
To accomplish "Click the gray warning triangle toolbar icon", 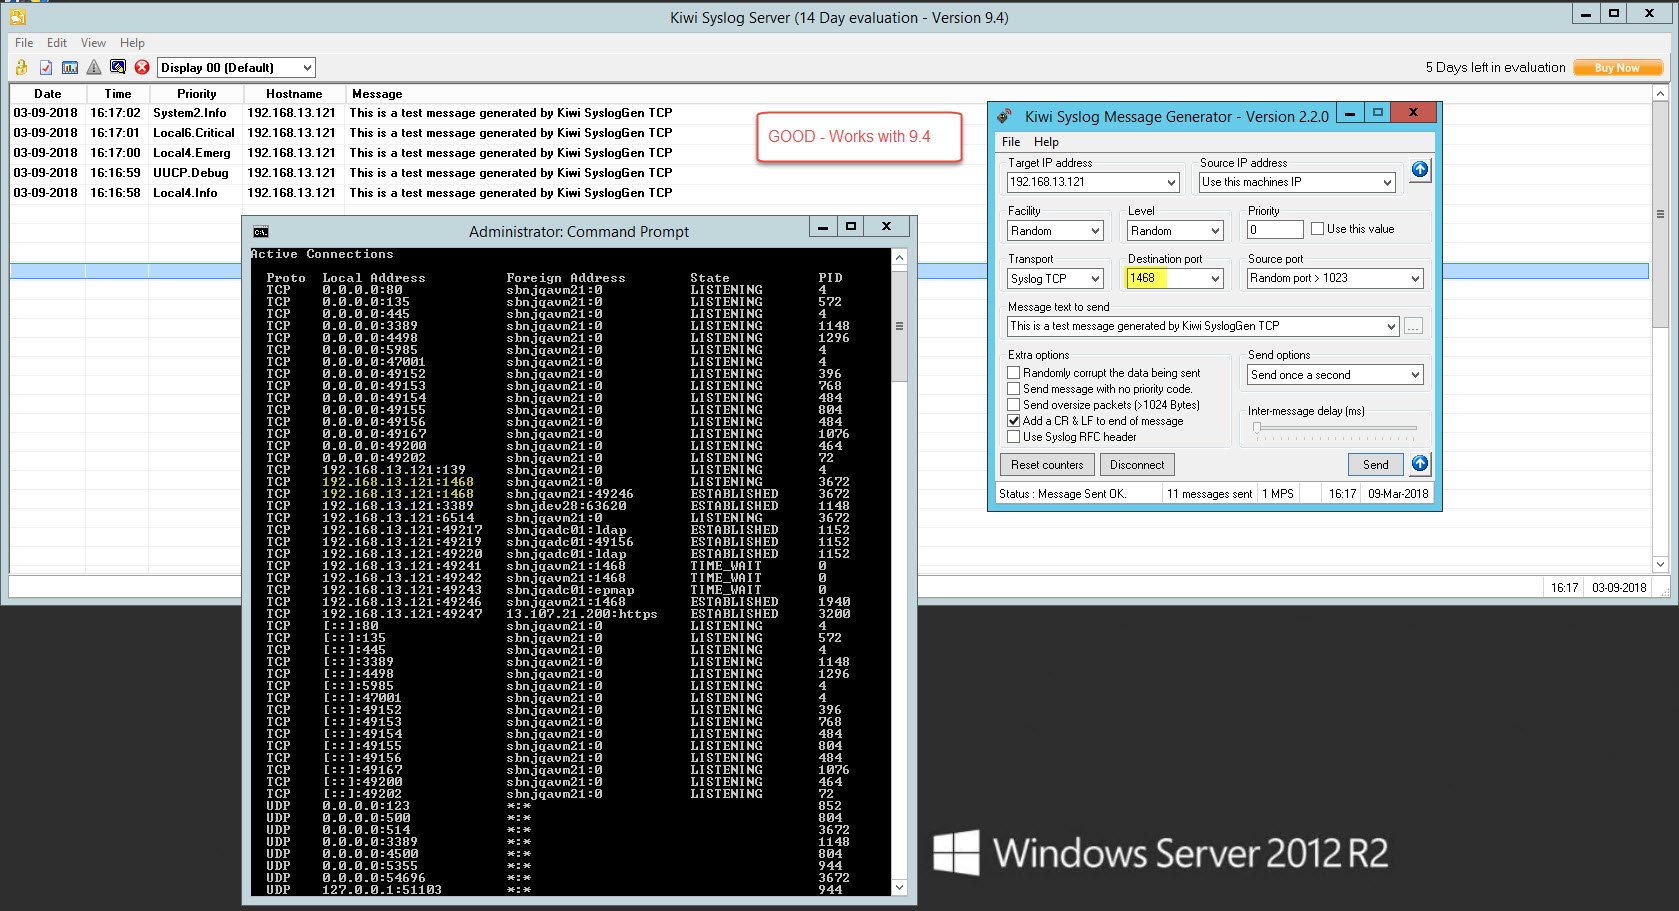I will (94, 67).
